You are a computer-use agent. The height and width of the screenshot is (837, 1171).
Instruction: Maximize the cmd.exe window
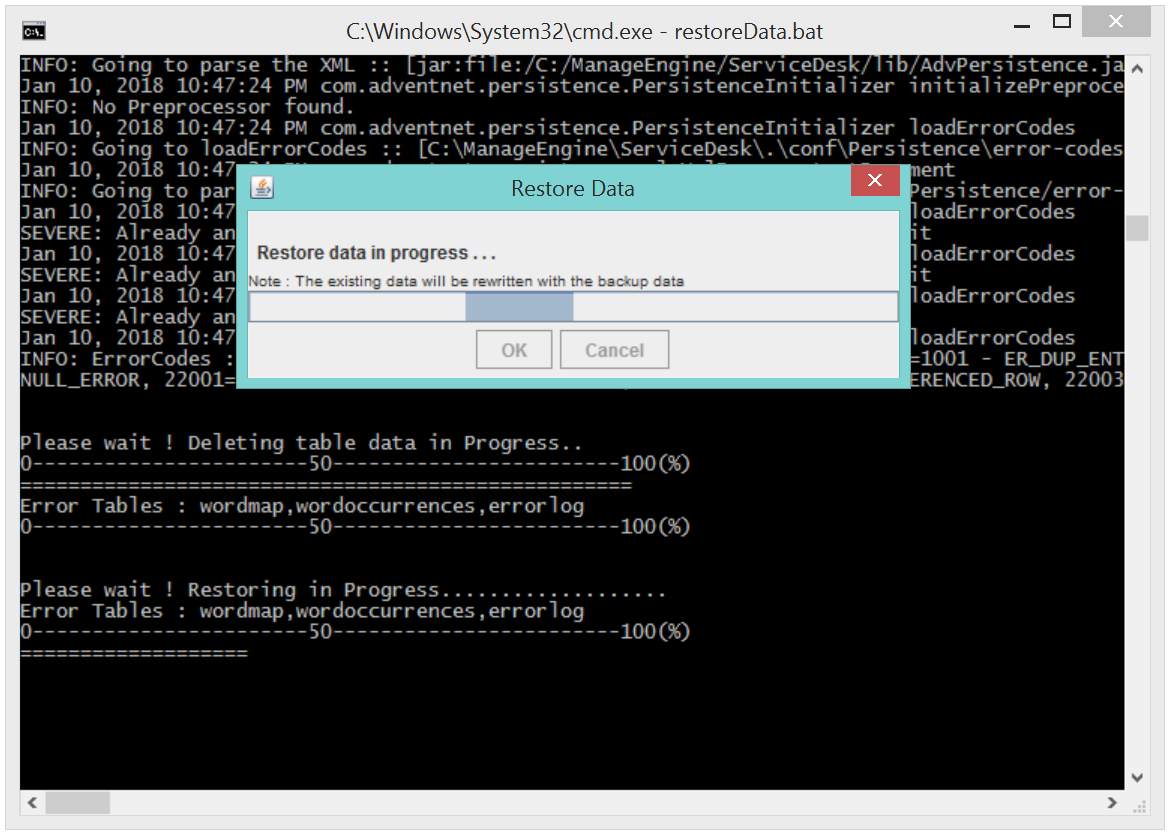coord(1061,22)
